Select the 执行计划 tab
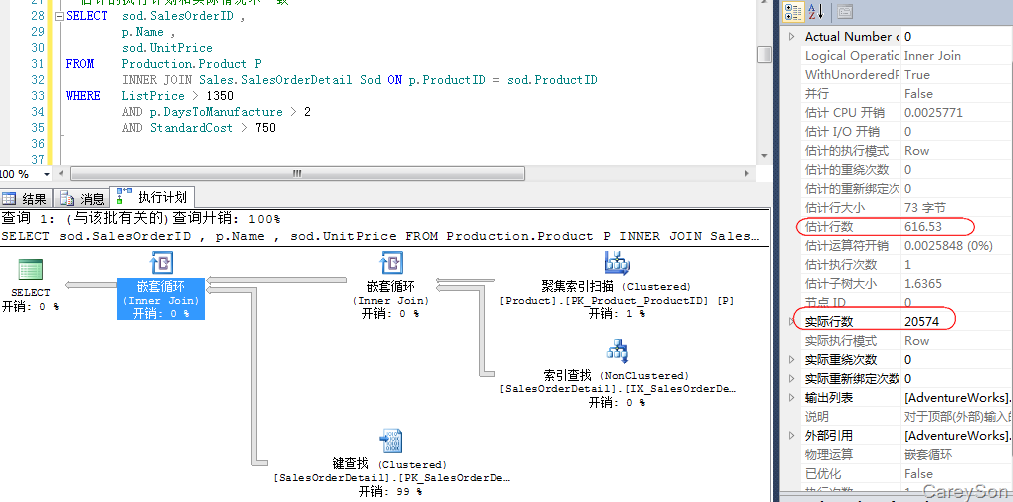 click(x=153, y=197)
